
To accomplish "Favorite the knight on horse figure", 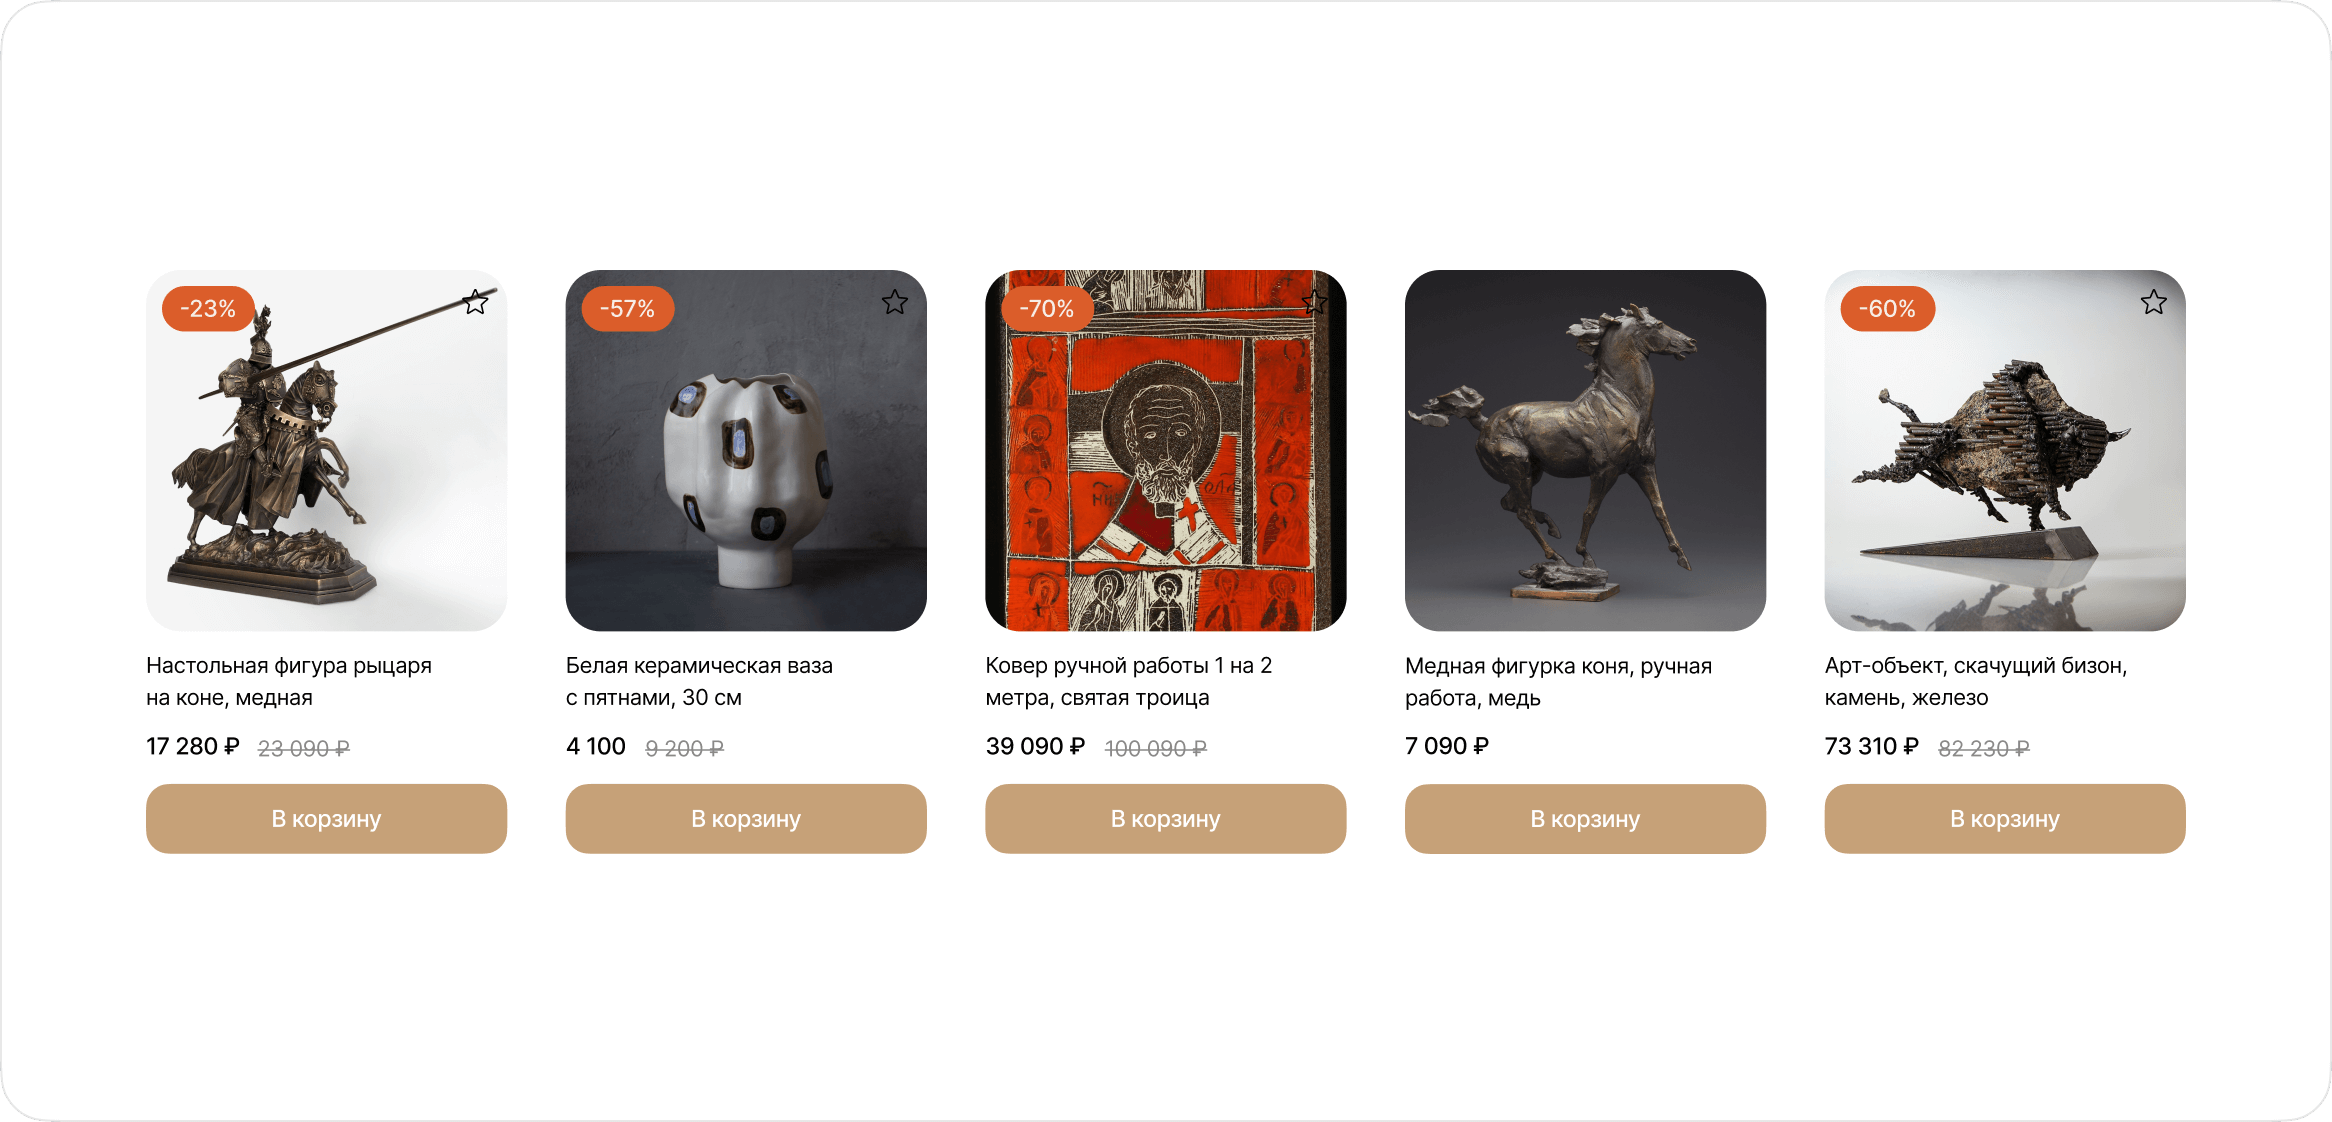I will [x=476, y=302].
